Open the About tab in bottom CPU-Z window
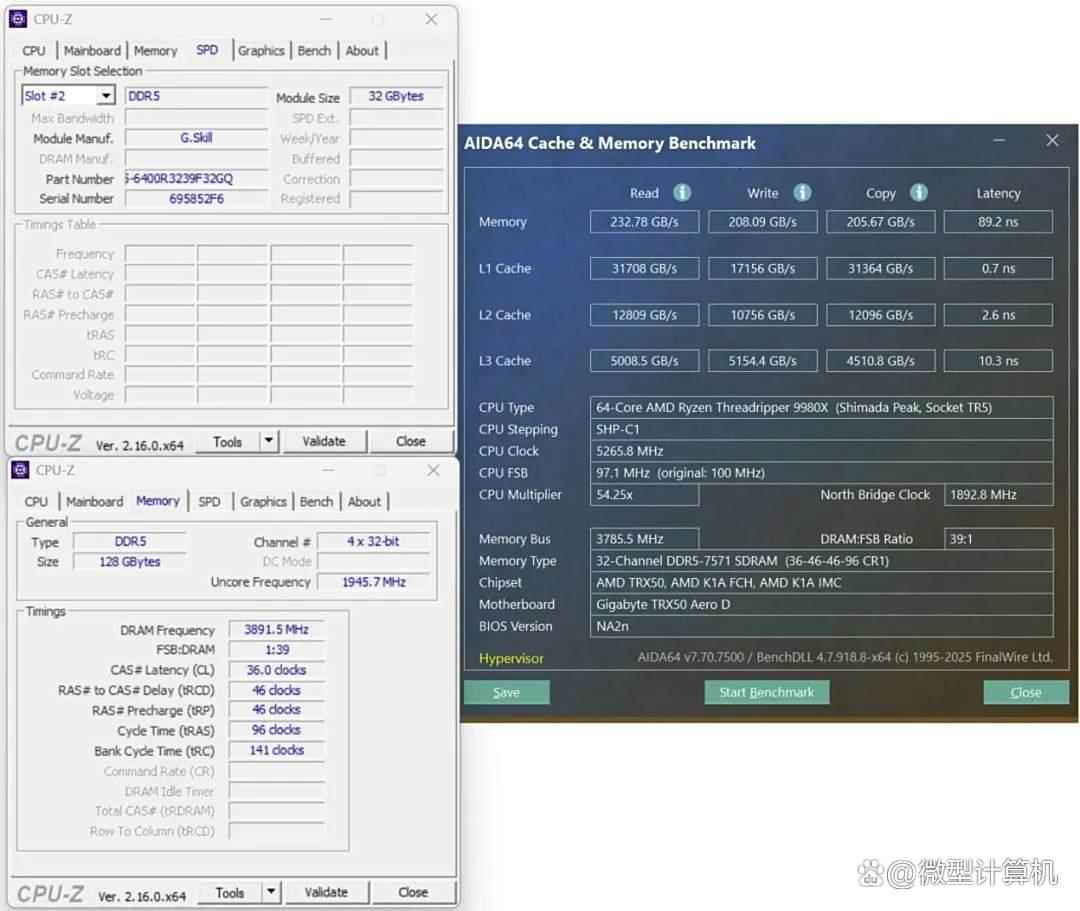 [364, 501]
